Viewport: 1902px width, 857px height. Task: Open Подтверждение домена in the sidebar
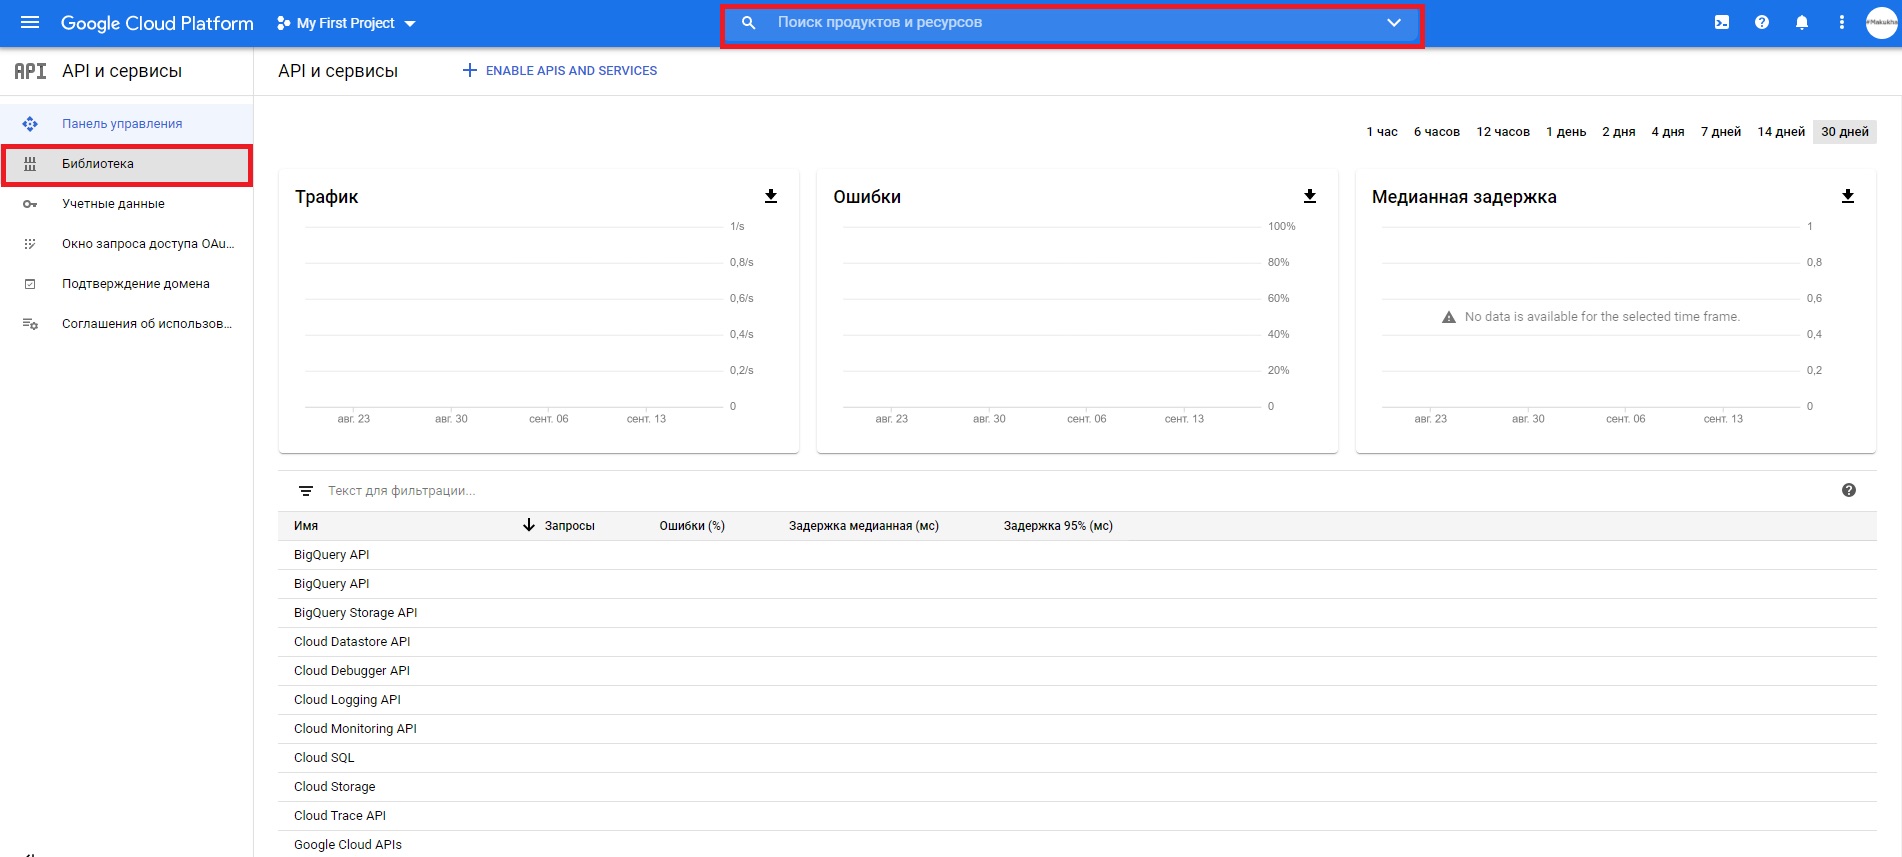point(126,284)
